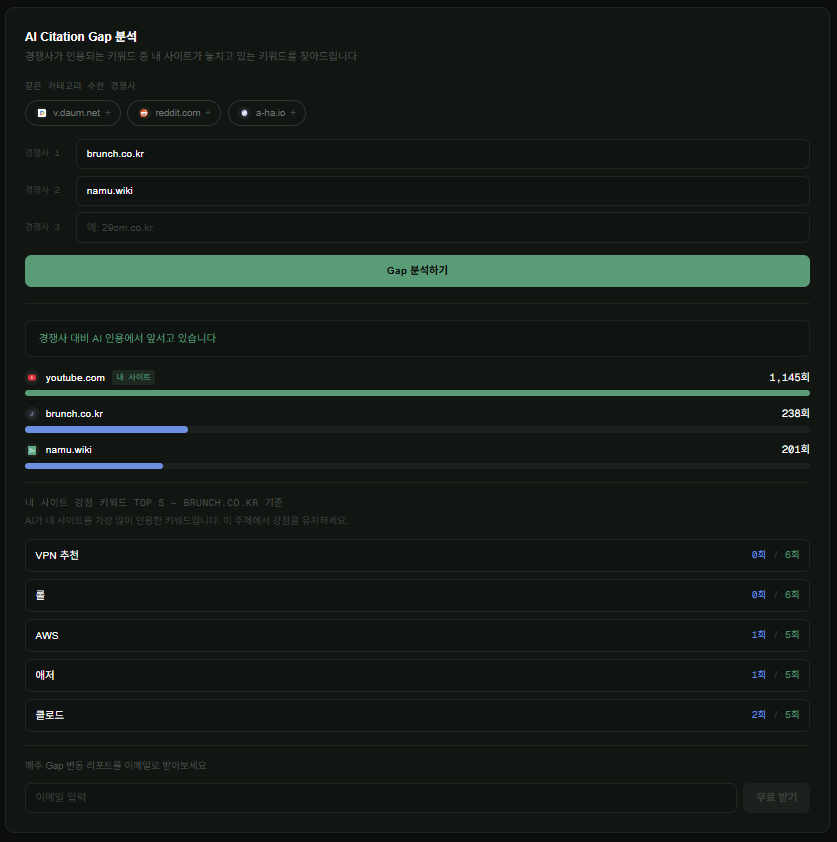This screenshot has width=837, height=842.
Task: Click the 무료 받기 button
Action: [776, 797]
